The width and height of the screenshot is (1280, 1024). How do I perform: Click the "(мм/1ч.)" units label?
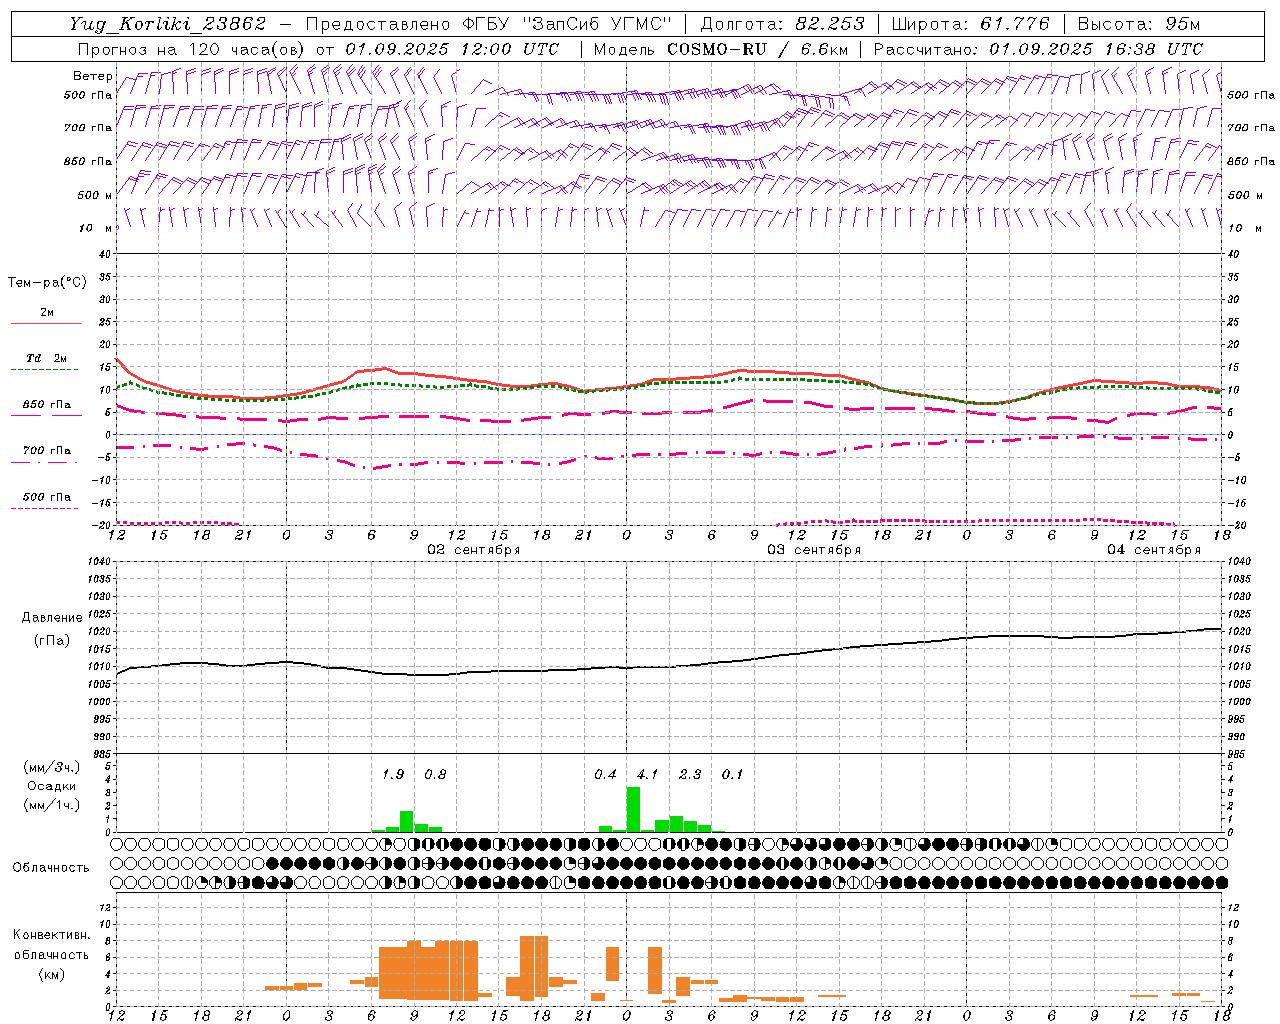[x=52, y=804]
